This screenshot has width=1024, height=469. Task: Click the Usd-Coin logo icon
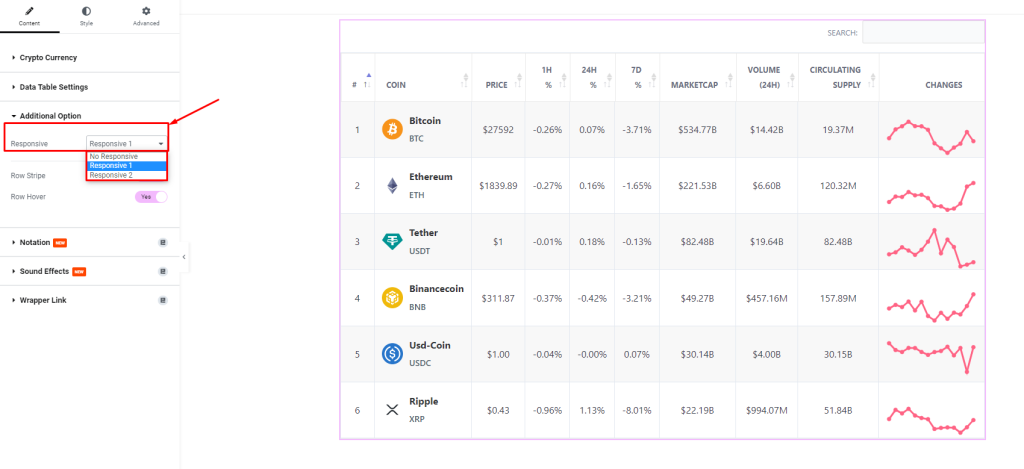(x=392, y=354)
